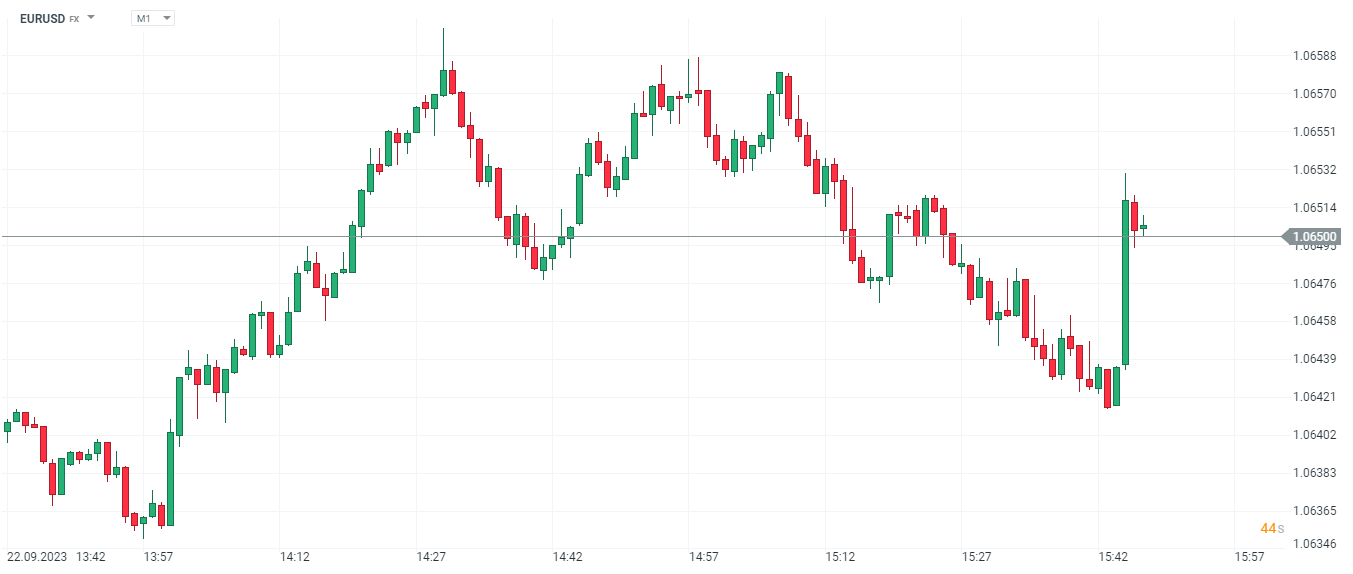Select the 1.06500 current price tag
This screenshot has height=574, width=1353.
tap(1313, 237)
